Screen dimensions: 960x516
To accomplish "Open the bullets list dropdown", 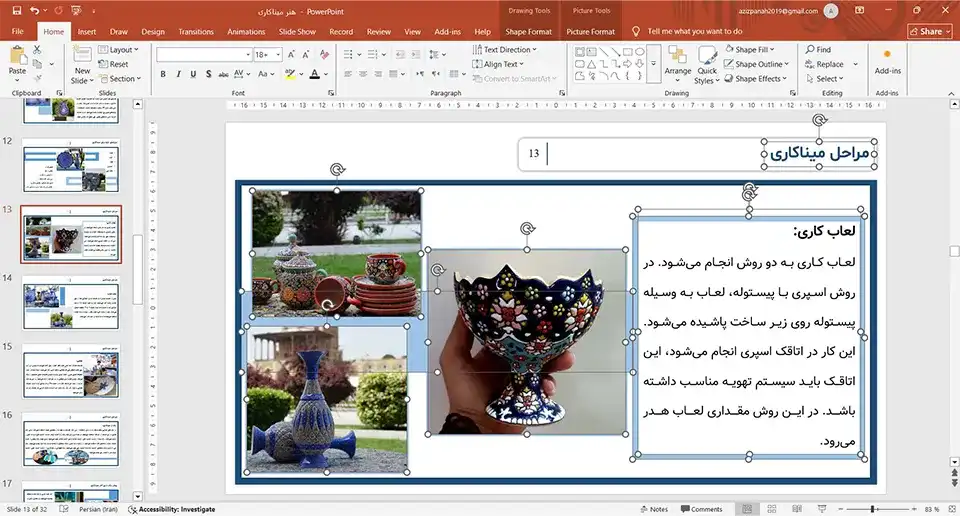I will tap(359, 54).
